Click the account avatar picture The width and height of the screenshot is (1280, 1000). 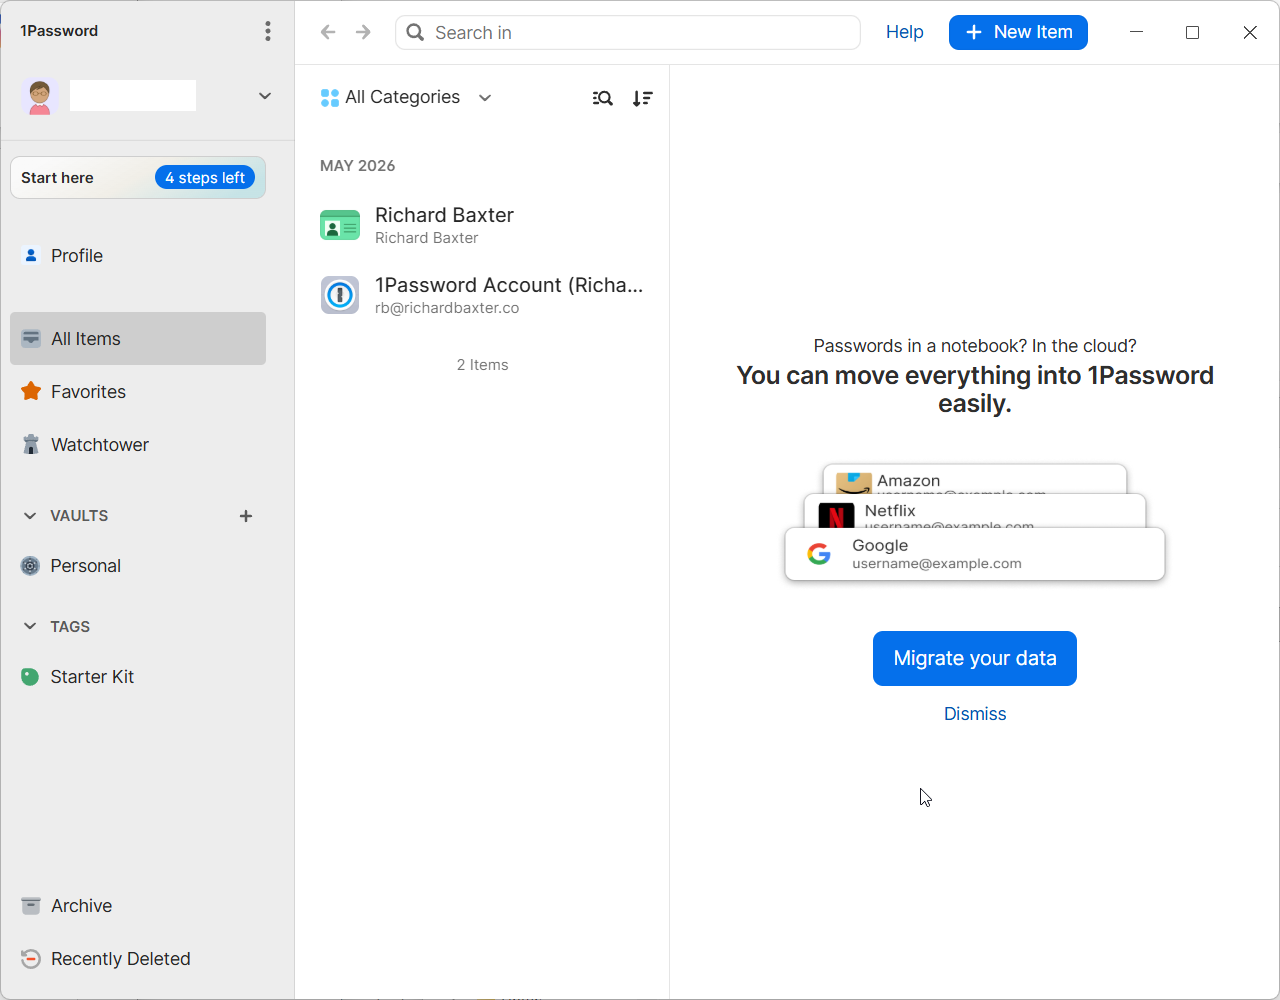point(40,96)
